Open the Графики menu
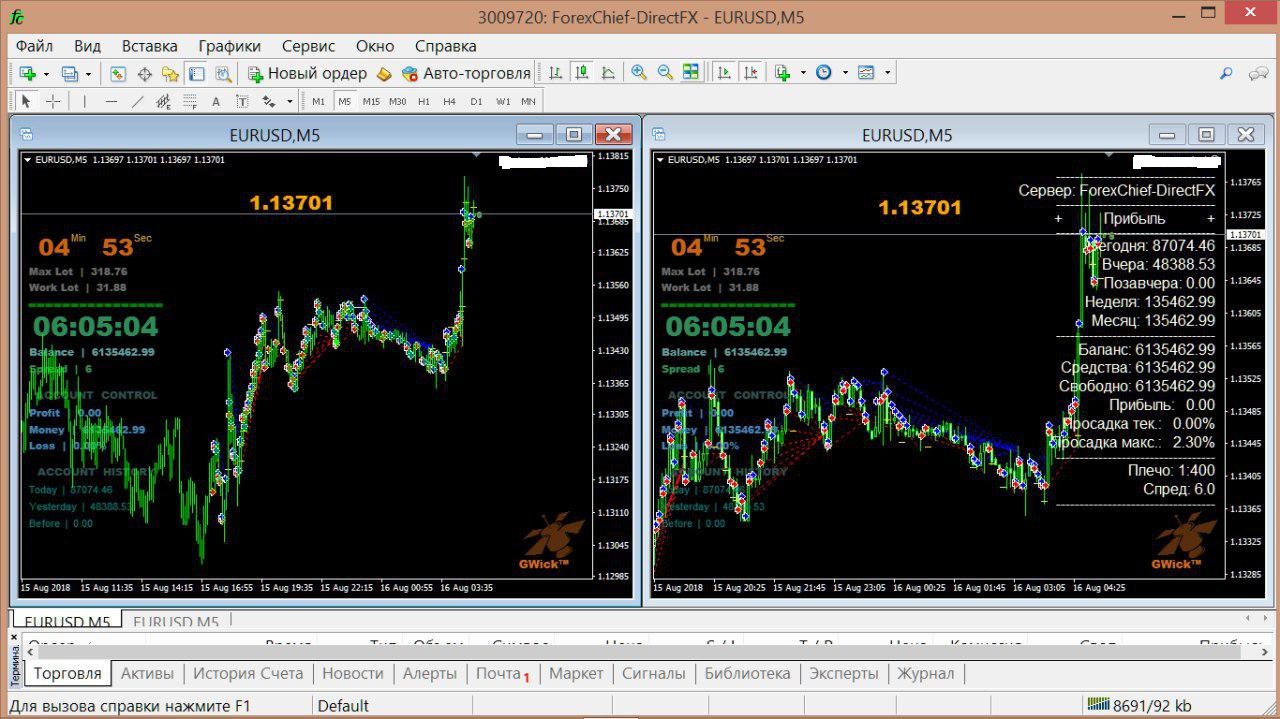The width and height of the screenshot is (1280, 719). tap(230, 46)
